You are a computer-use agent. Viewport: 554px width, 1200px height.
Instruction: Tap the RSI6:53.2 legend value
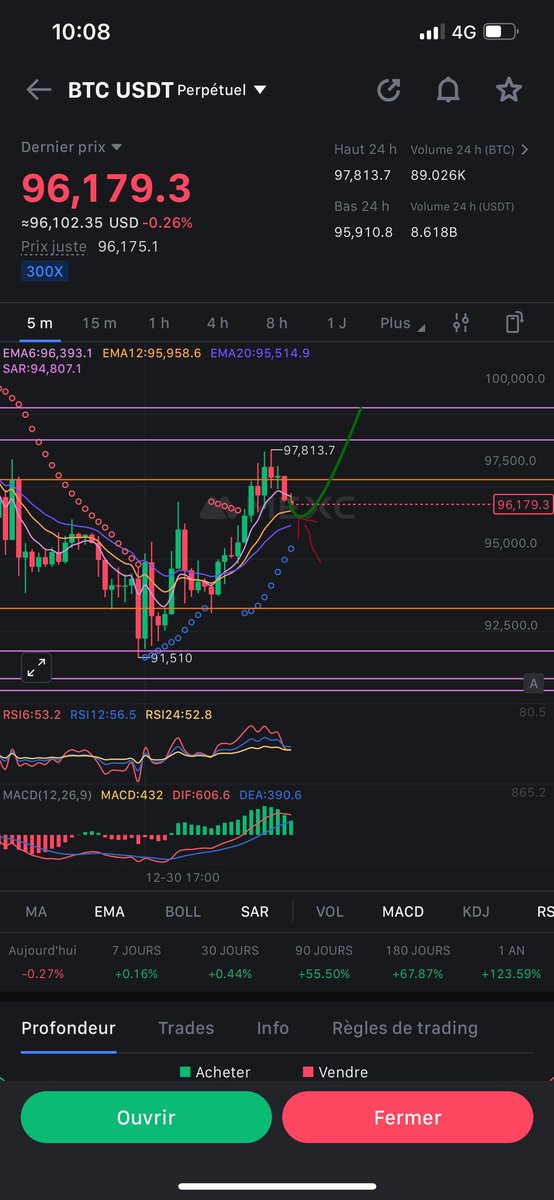pyautogui.click(x=32, y=715)
